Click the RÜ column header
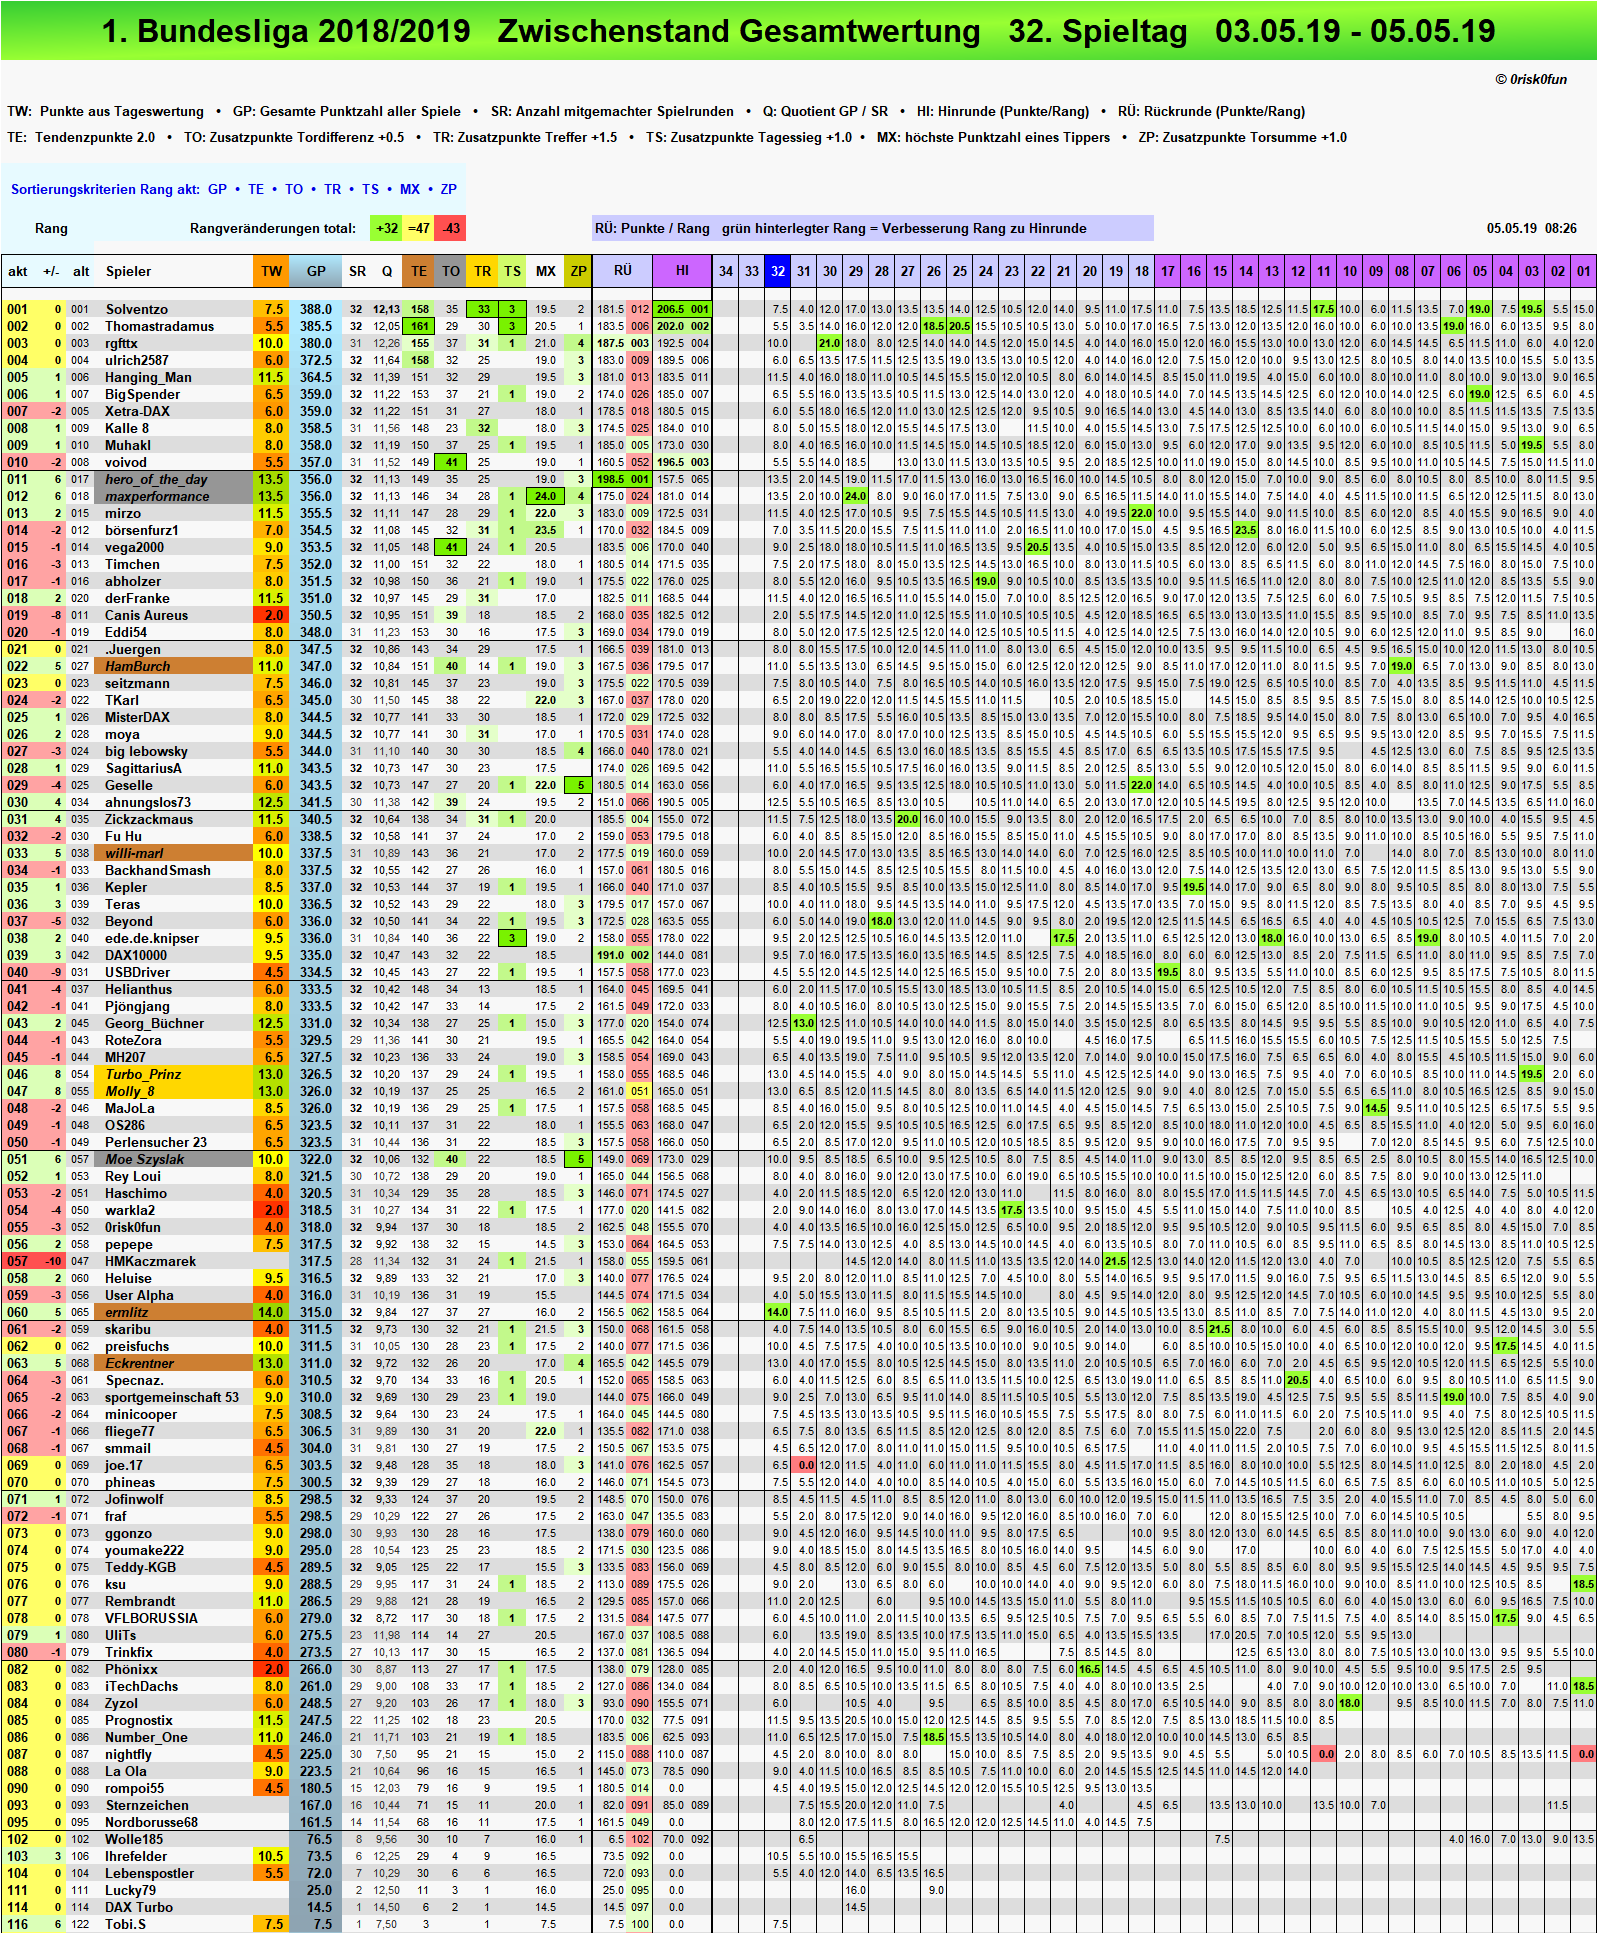The width and height of the screenshot is (1597, 1933). point(623,270)
